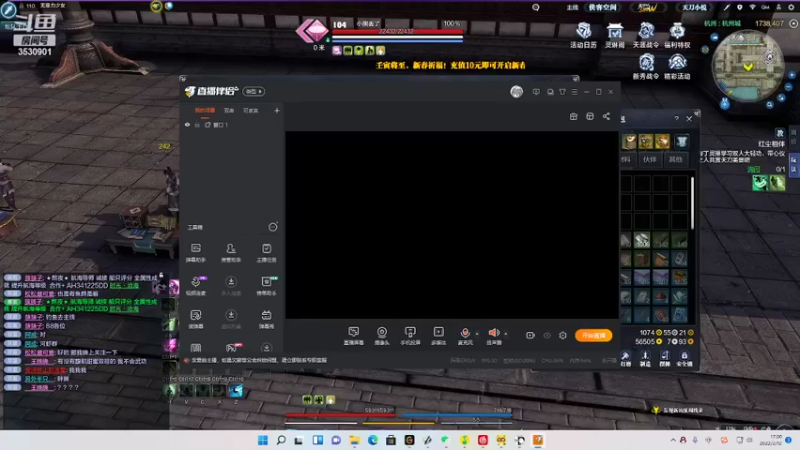This screenshot has width=800, height=450.
Task: Click the 天刀小说 top button
Action: point(694,7)
